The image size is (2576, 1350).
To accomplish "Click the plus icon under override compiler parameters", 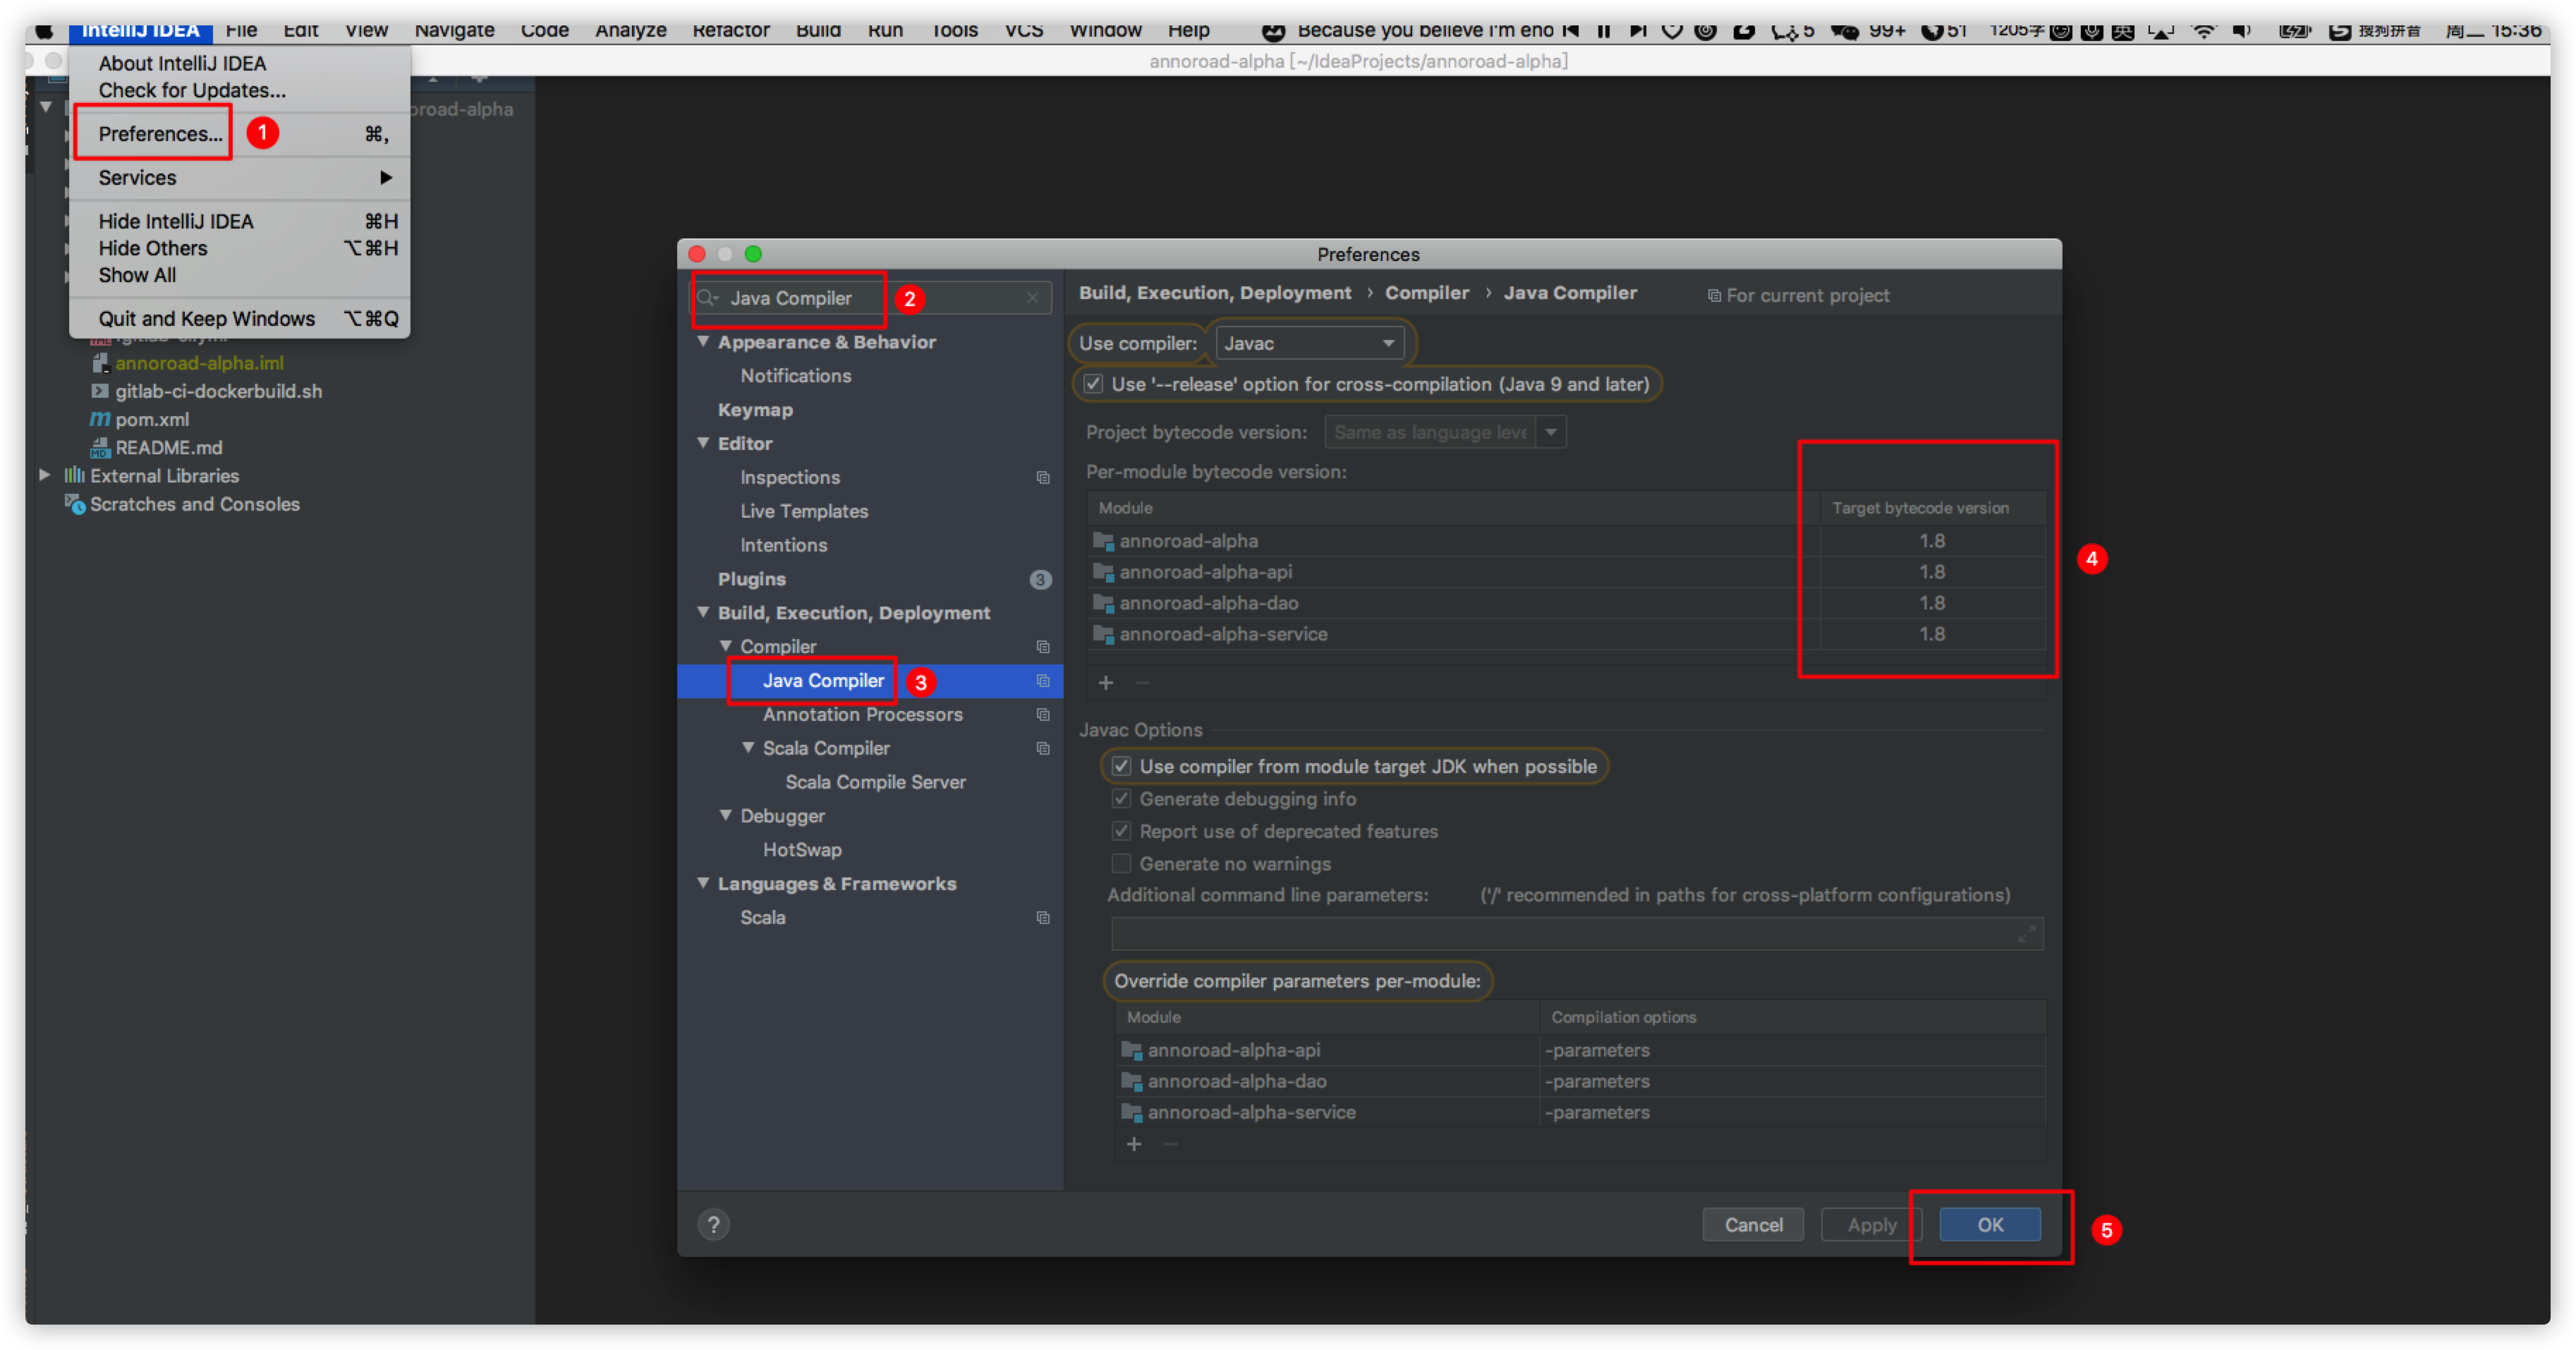I will [1133, 1143].
